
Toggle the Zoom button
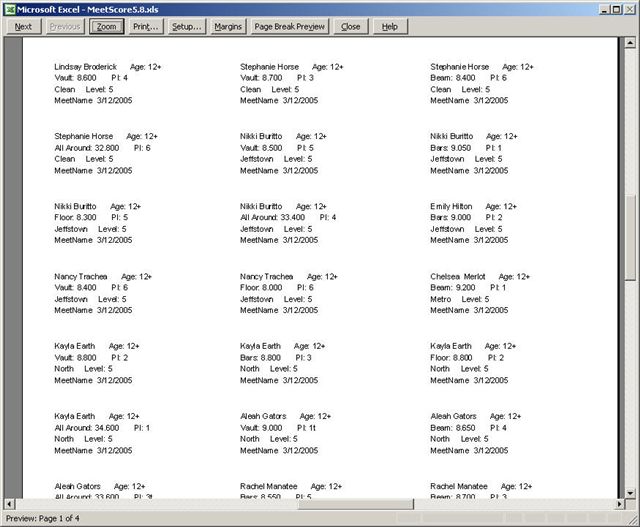107,27
